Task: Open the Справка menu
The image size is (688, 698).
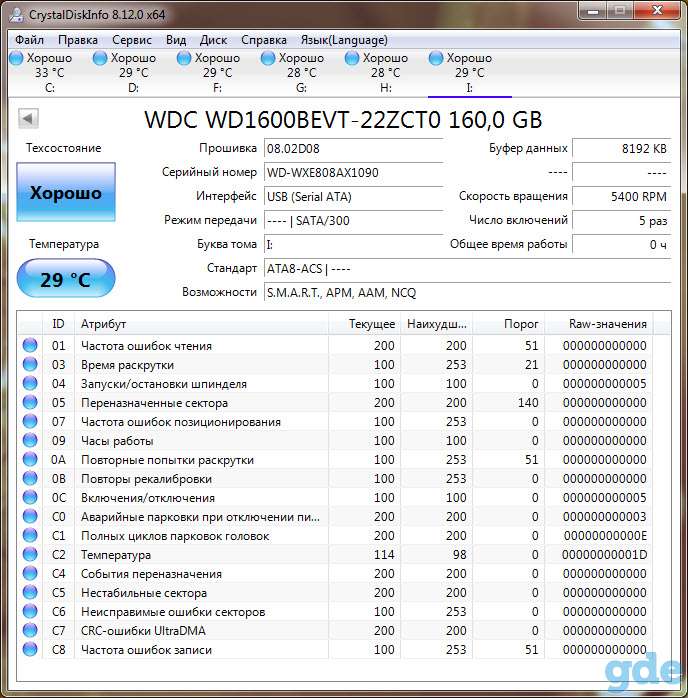Action: tap(264, 40)
